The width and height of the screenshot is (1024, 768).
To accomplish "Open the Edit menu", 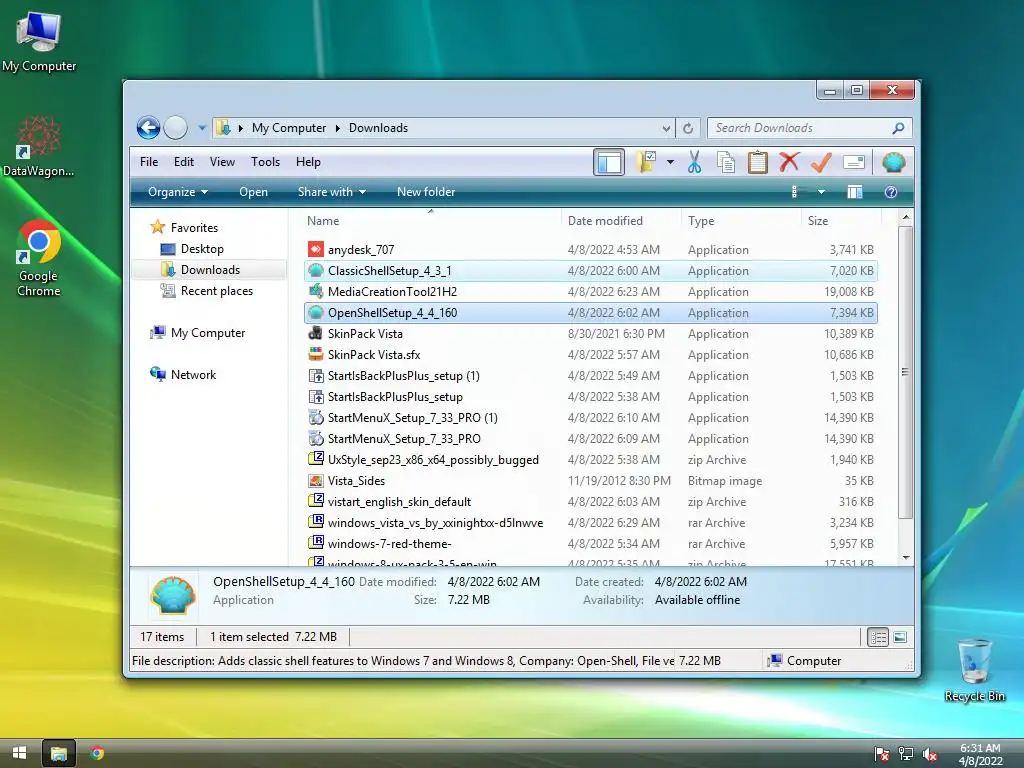I will (184, 162).
